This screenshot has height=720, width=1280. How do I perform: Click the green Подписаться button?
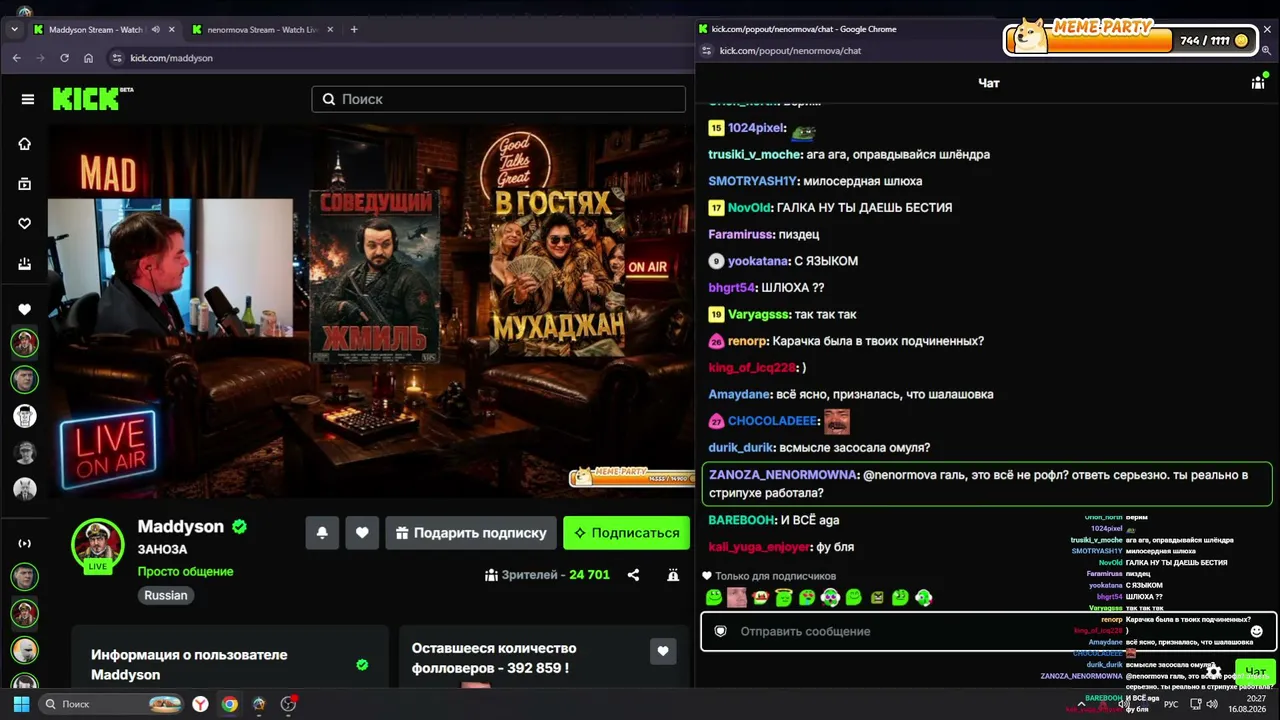tap(627, 533)
